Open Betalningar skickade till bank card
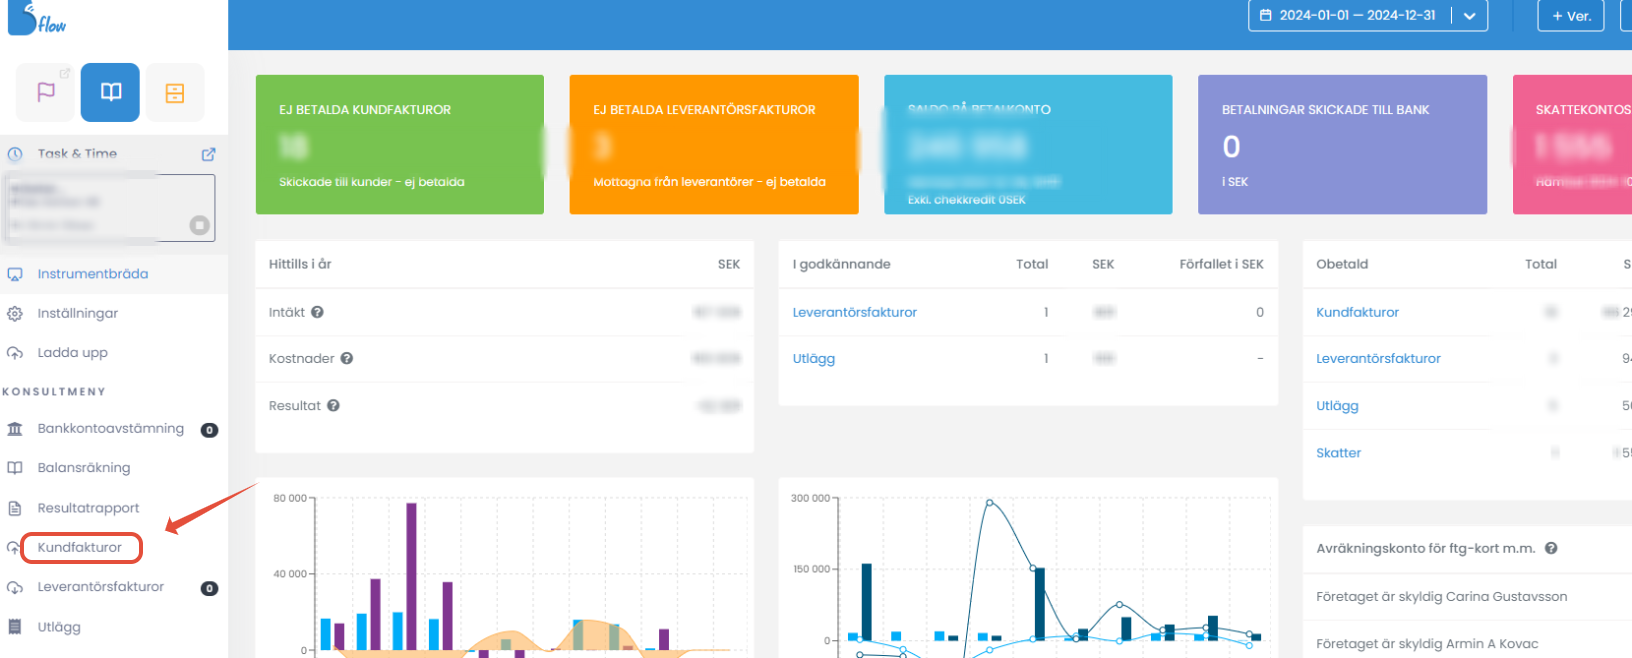 coord(1342,144)
